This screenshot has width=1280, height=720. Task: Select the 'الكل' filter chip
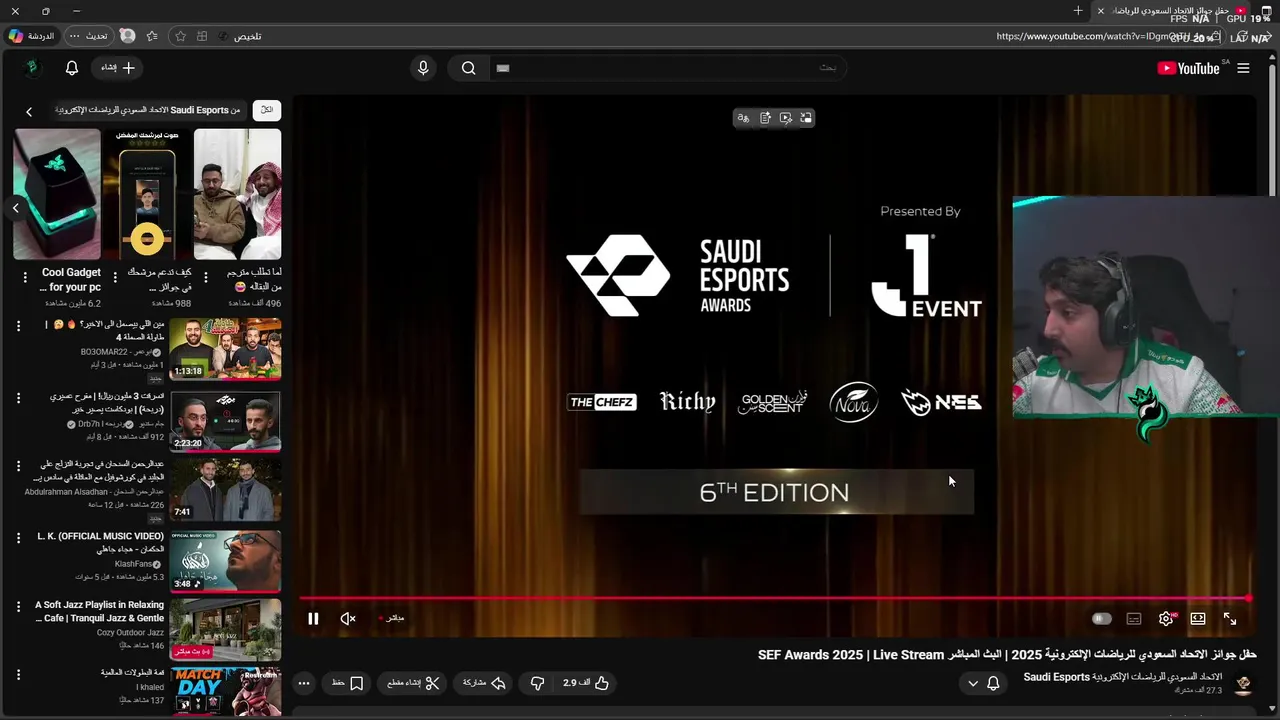pos(266,110)
